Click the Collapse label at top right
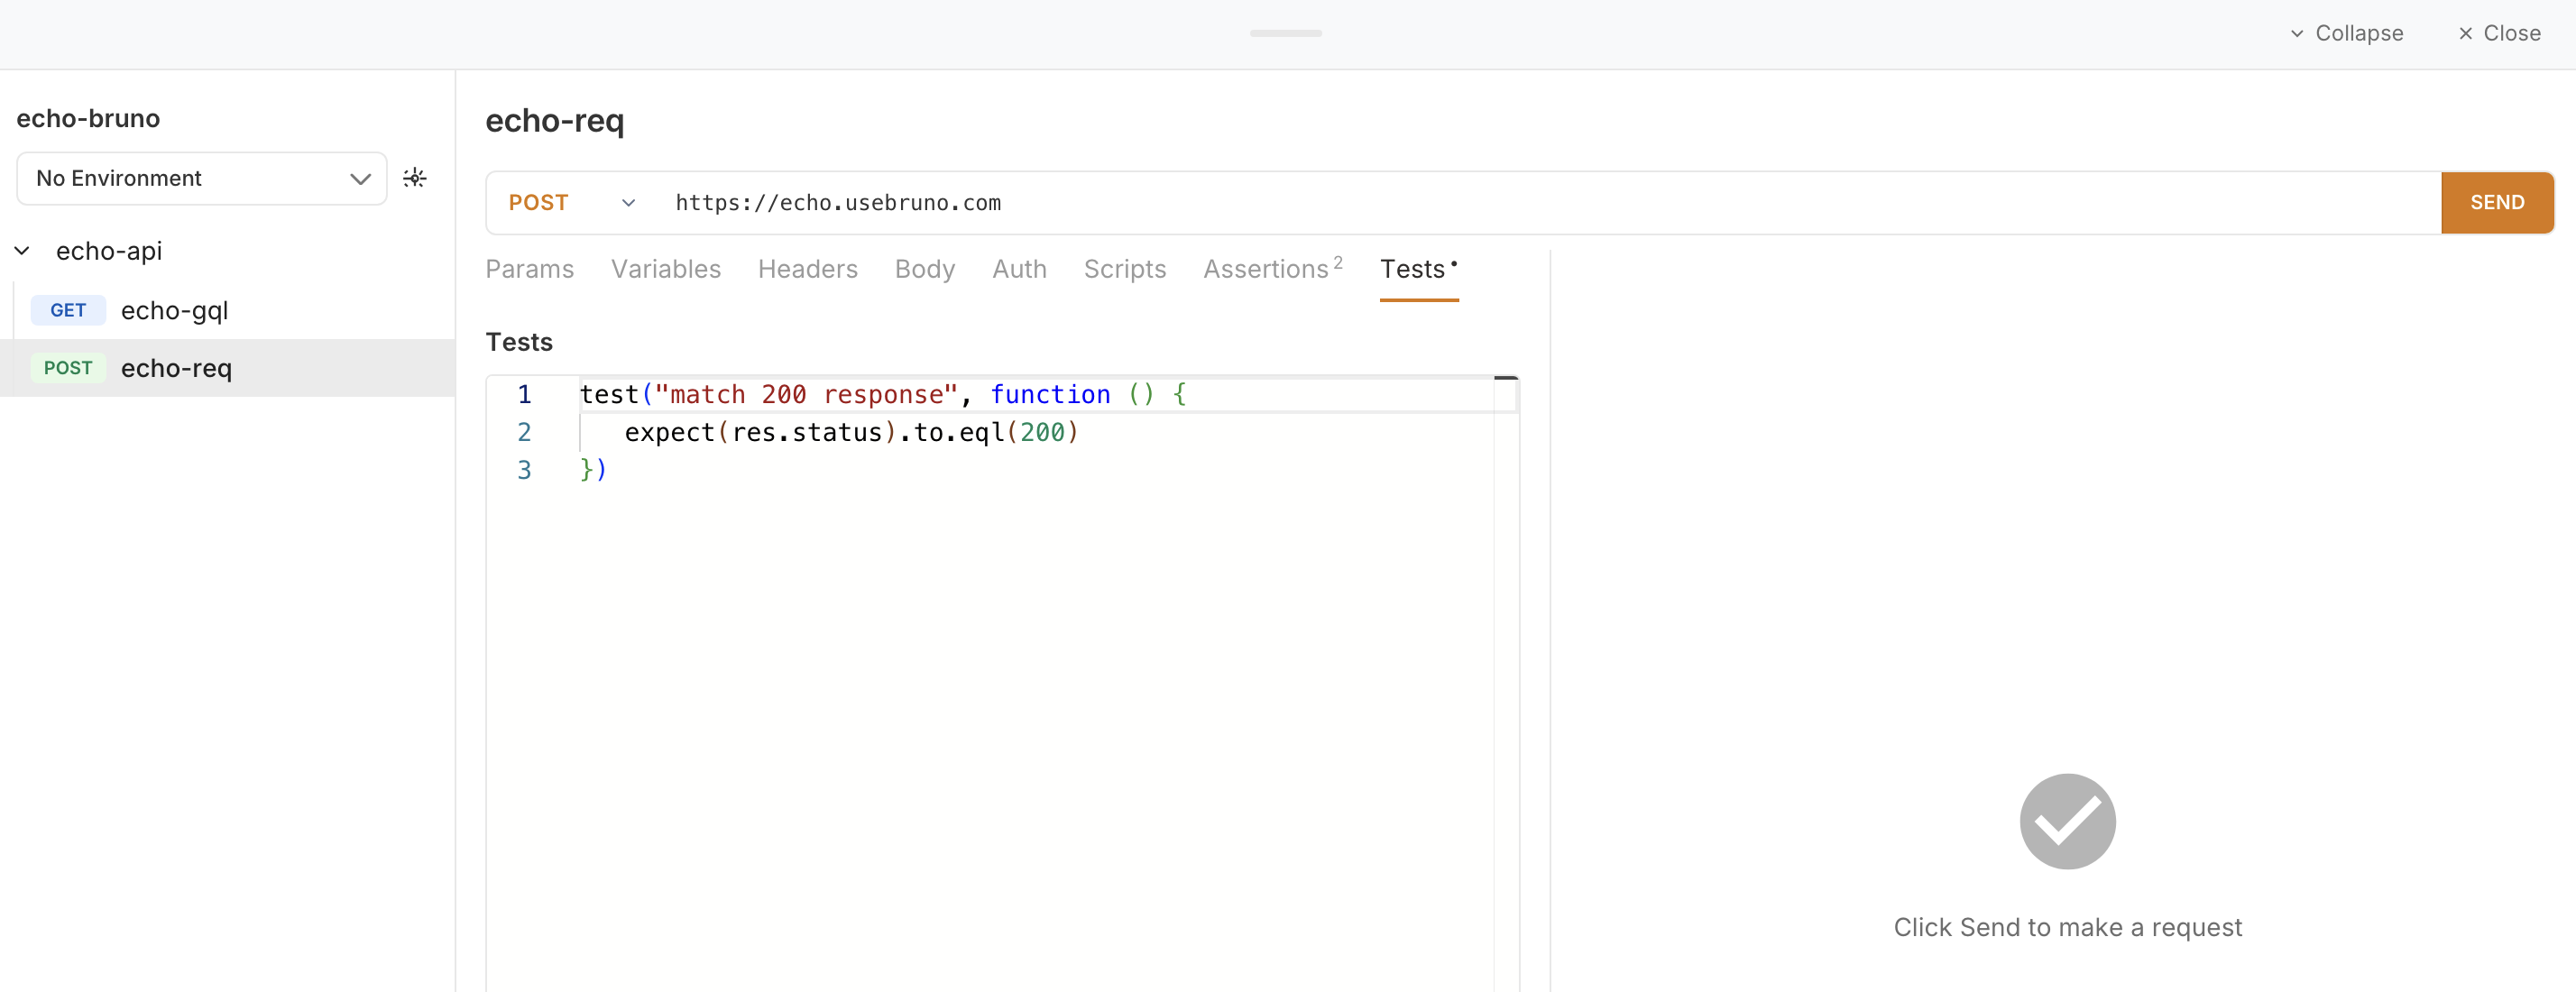The width and height of the screenshot is (2576, 992). point(2358,33)
